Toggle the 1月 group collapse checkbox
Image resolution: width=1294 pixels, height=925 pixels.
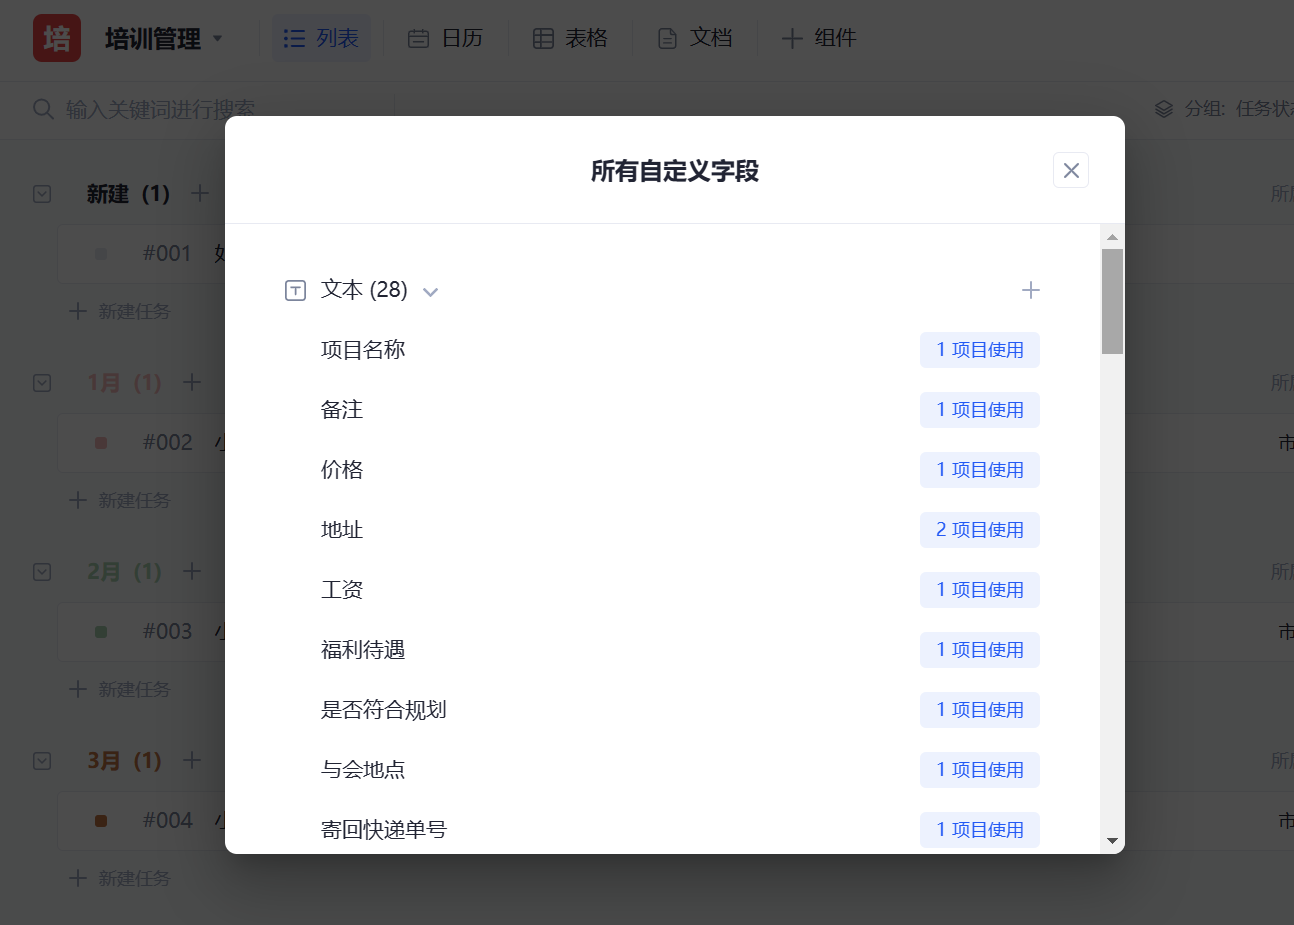(42, 383)
